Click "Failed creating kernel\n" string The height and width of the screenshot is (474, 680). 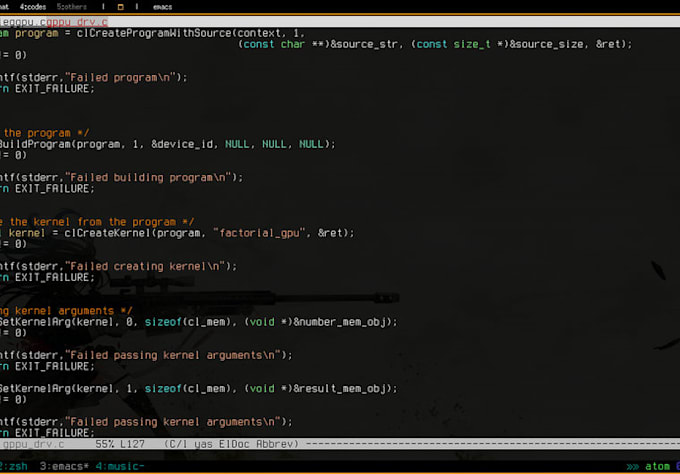(x=145, y=266)
